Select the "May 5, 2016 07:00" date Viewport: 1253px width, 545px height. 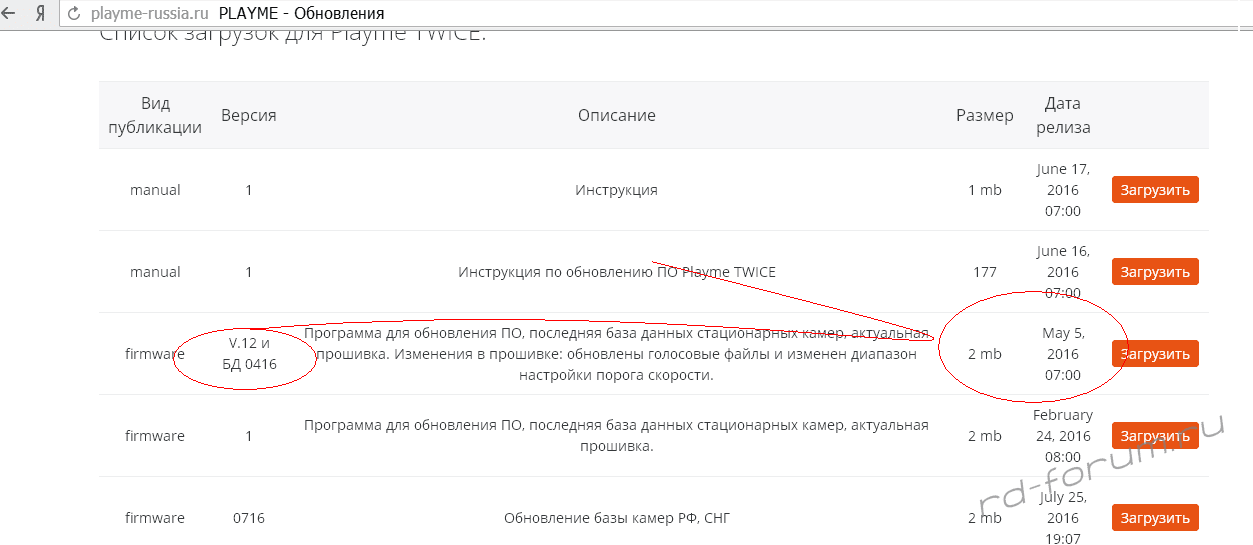point(1063,354)
